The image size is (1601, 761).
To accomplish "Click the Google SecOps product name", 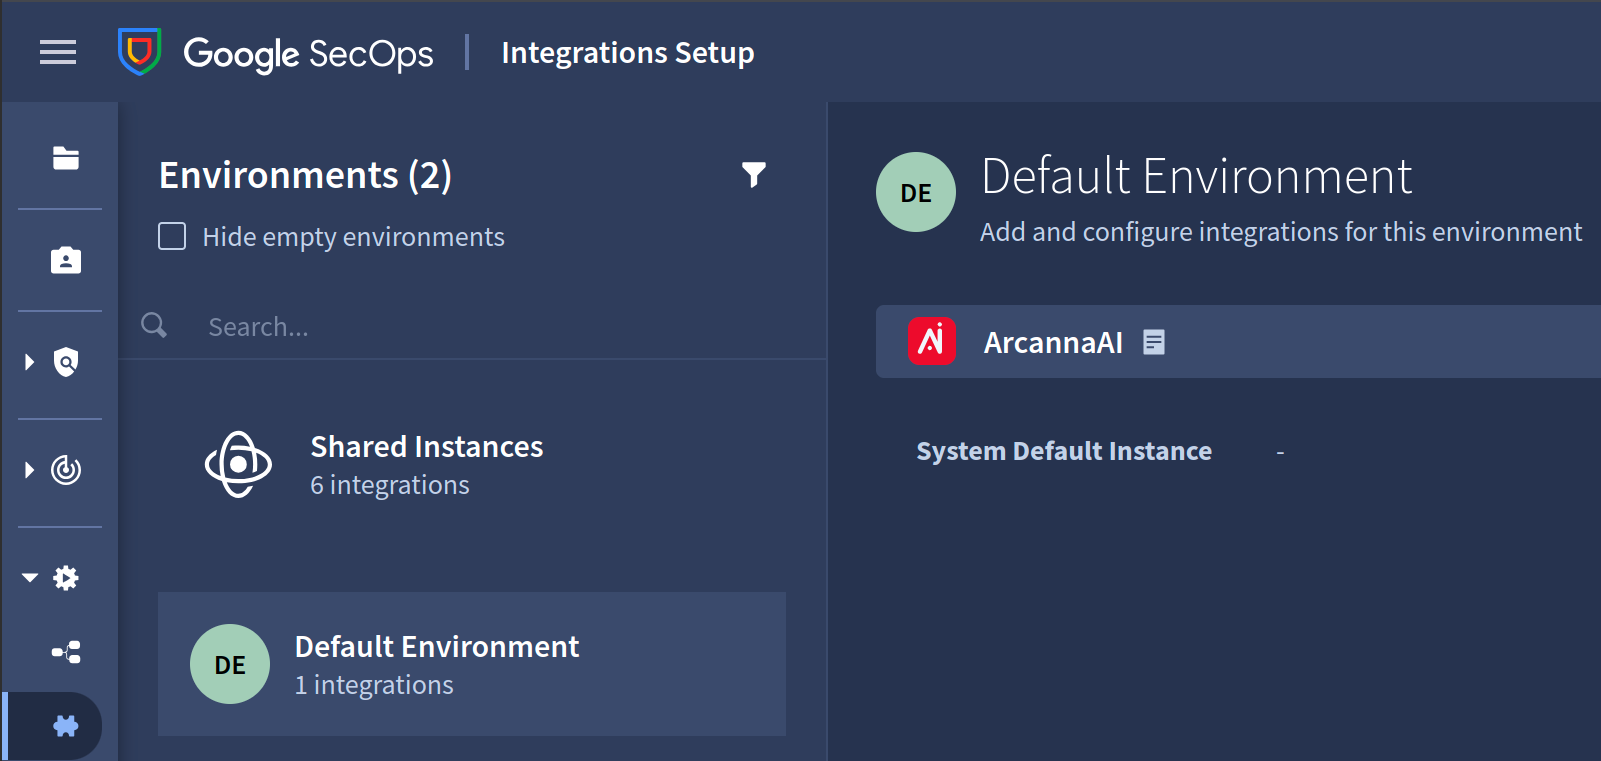I will point(308,54).
